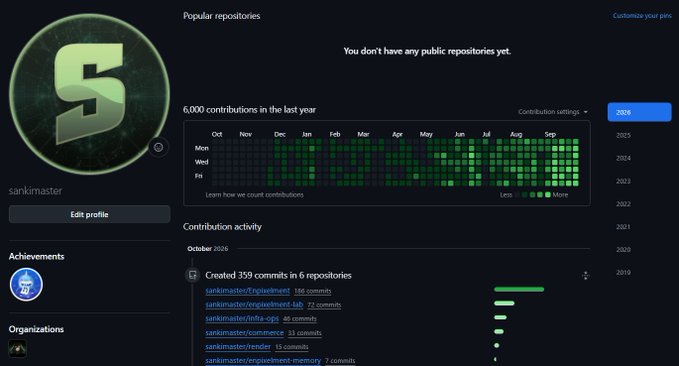Viewport: 679px width, 366px height.
Task: Click the 186 commits link
Action: pos(312,291)
